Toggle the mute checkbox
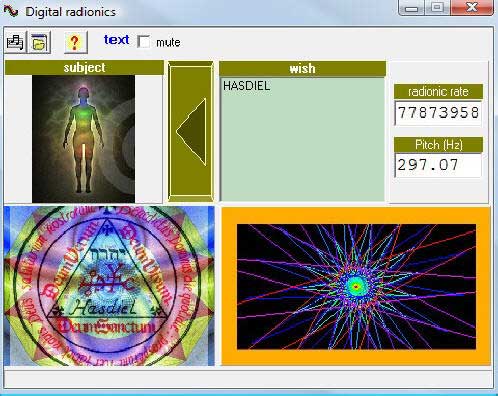 (144, 42)
